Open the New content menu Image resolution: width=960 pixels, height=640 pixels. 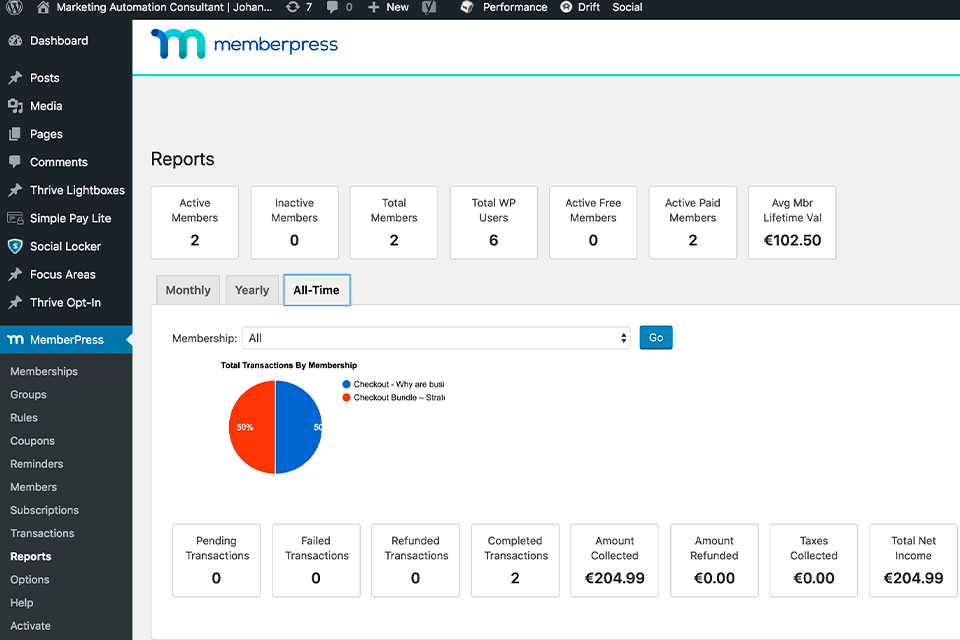(x=388, y=7)
